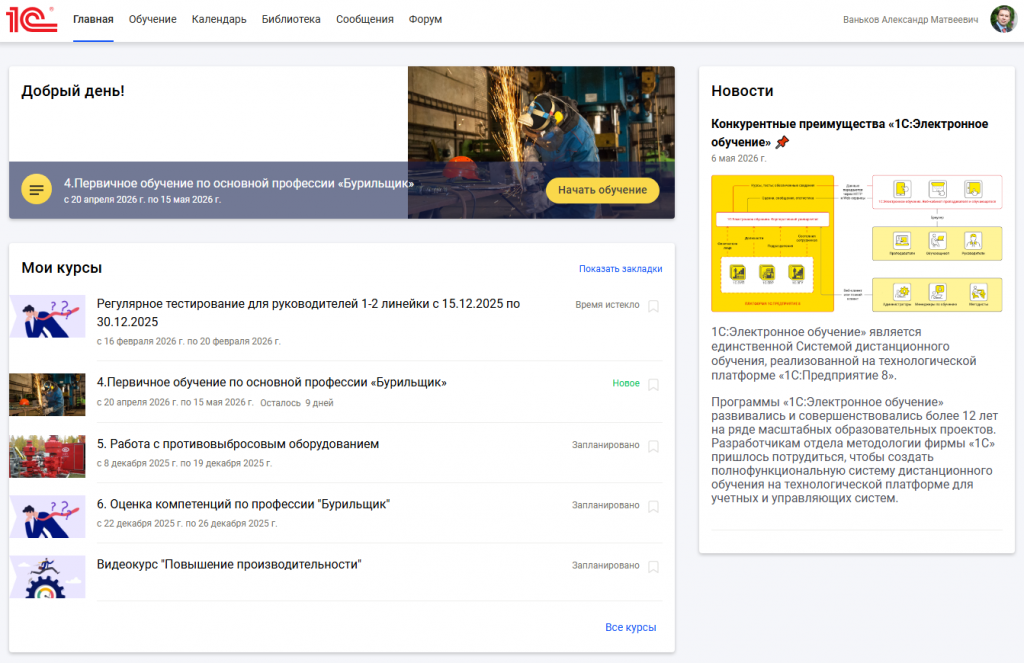Image resolution: width=1024 pixels, height=663 pixels.
Task: Open banner course title '4.Первичное обучение… «Бурильщик»'
Action: pos(239,184)
